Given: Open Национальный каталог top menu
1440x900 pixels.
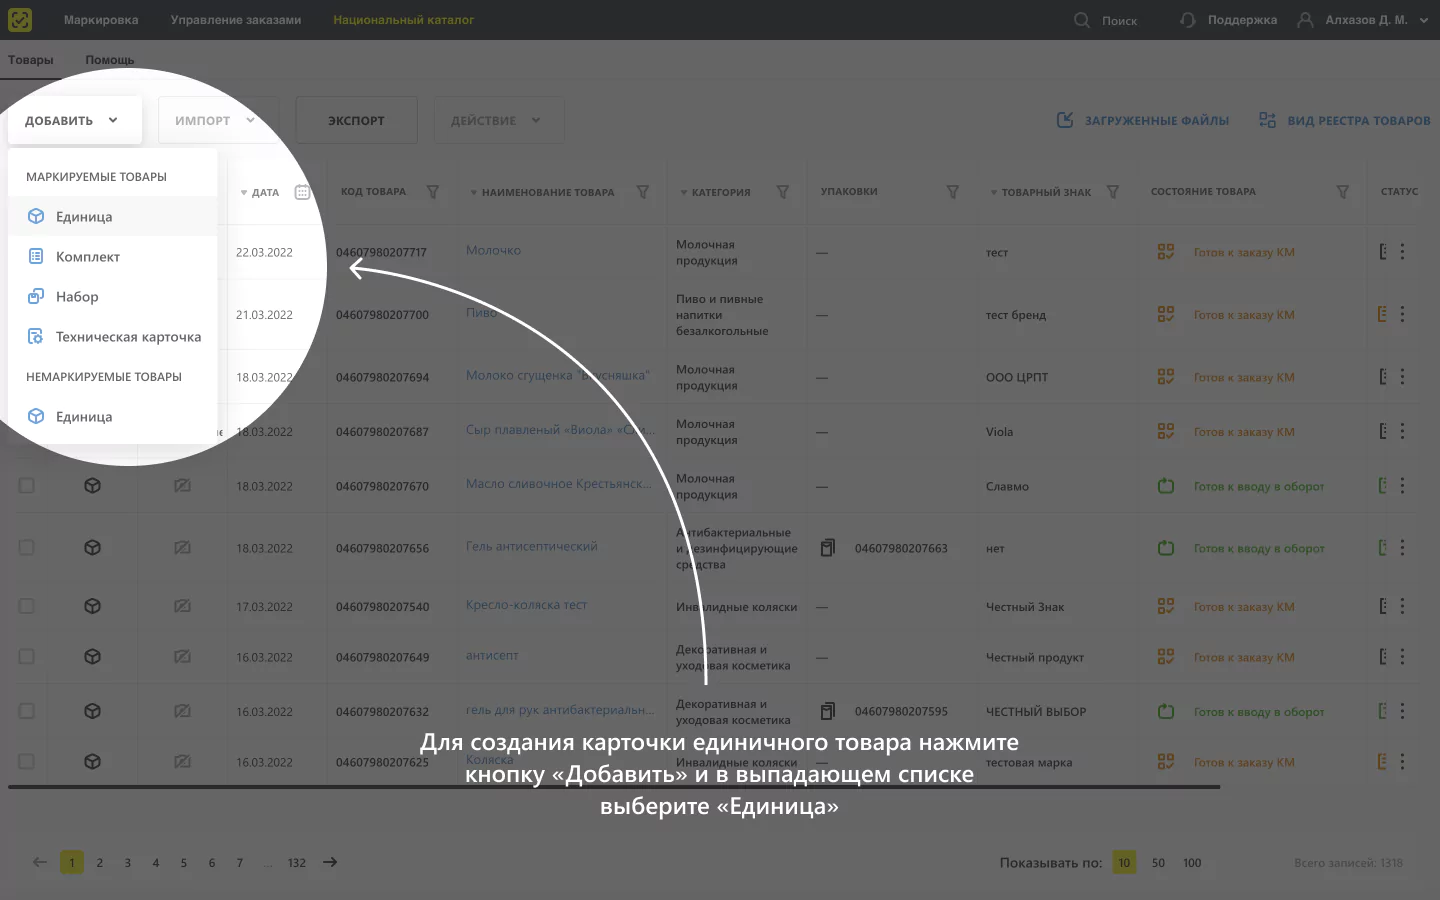Looking at the screenshot, I should [404, 20].
